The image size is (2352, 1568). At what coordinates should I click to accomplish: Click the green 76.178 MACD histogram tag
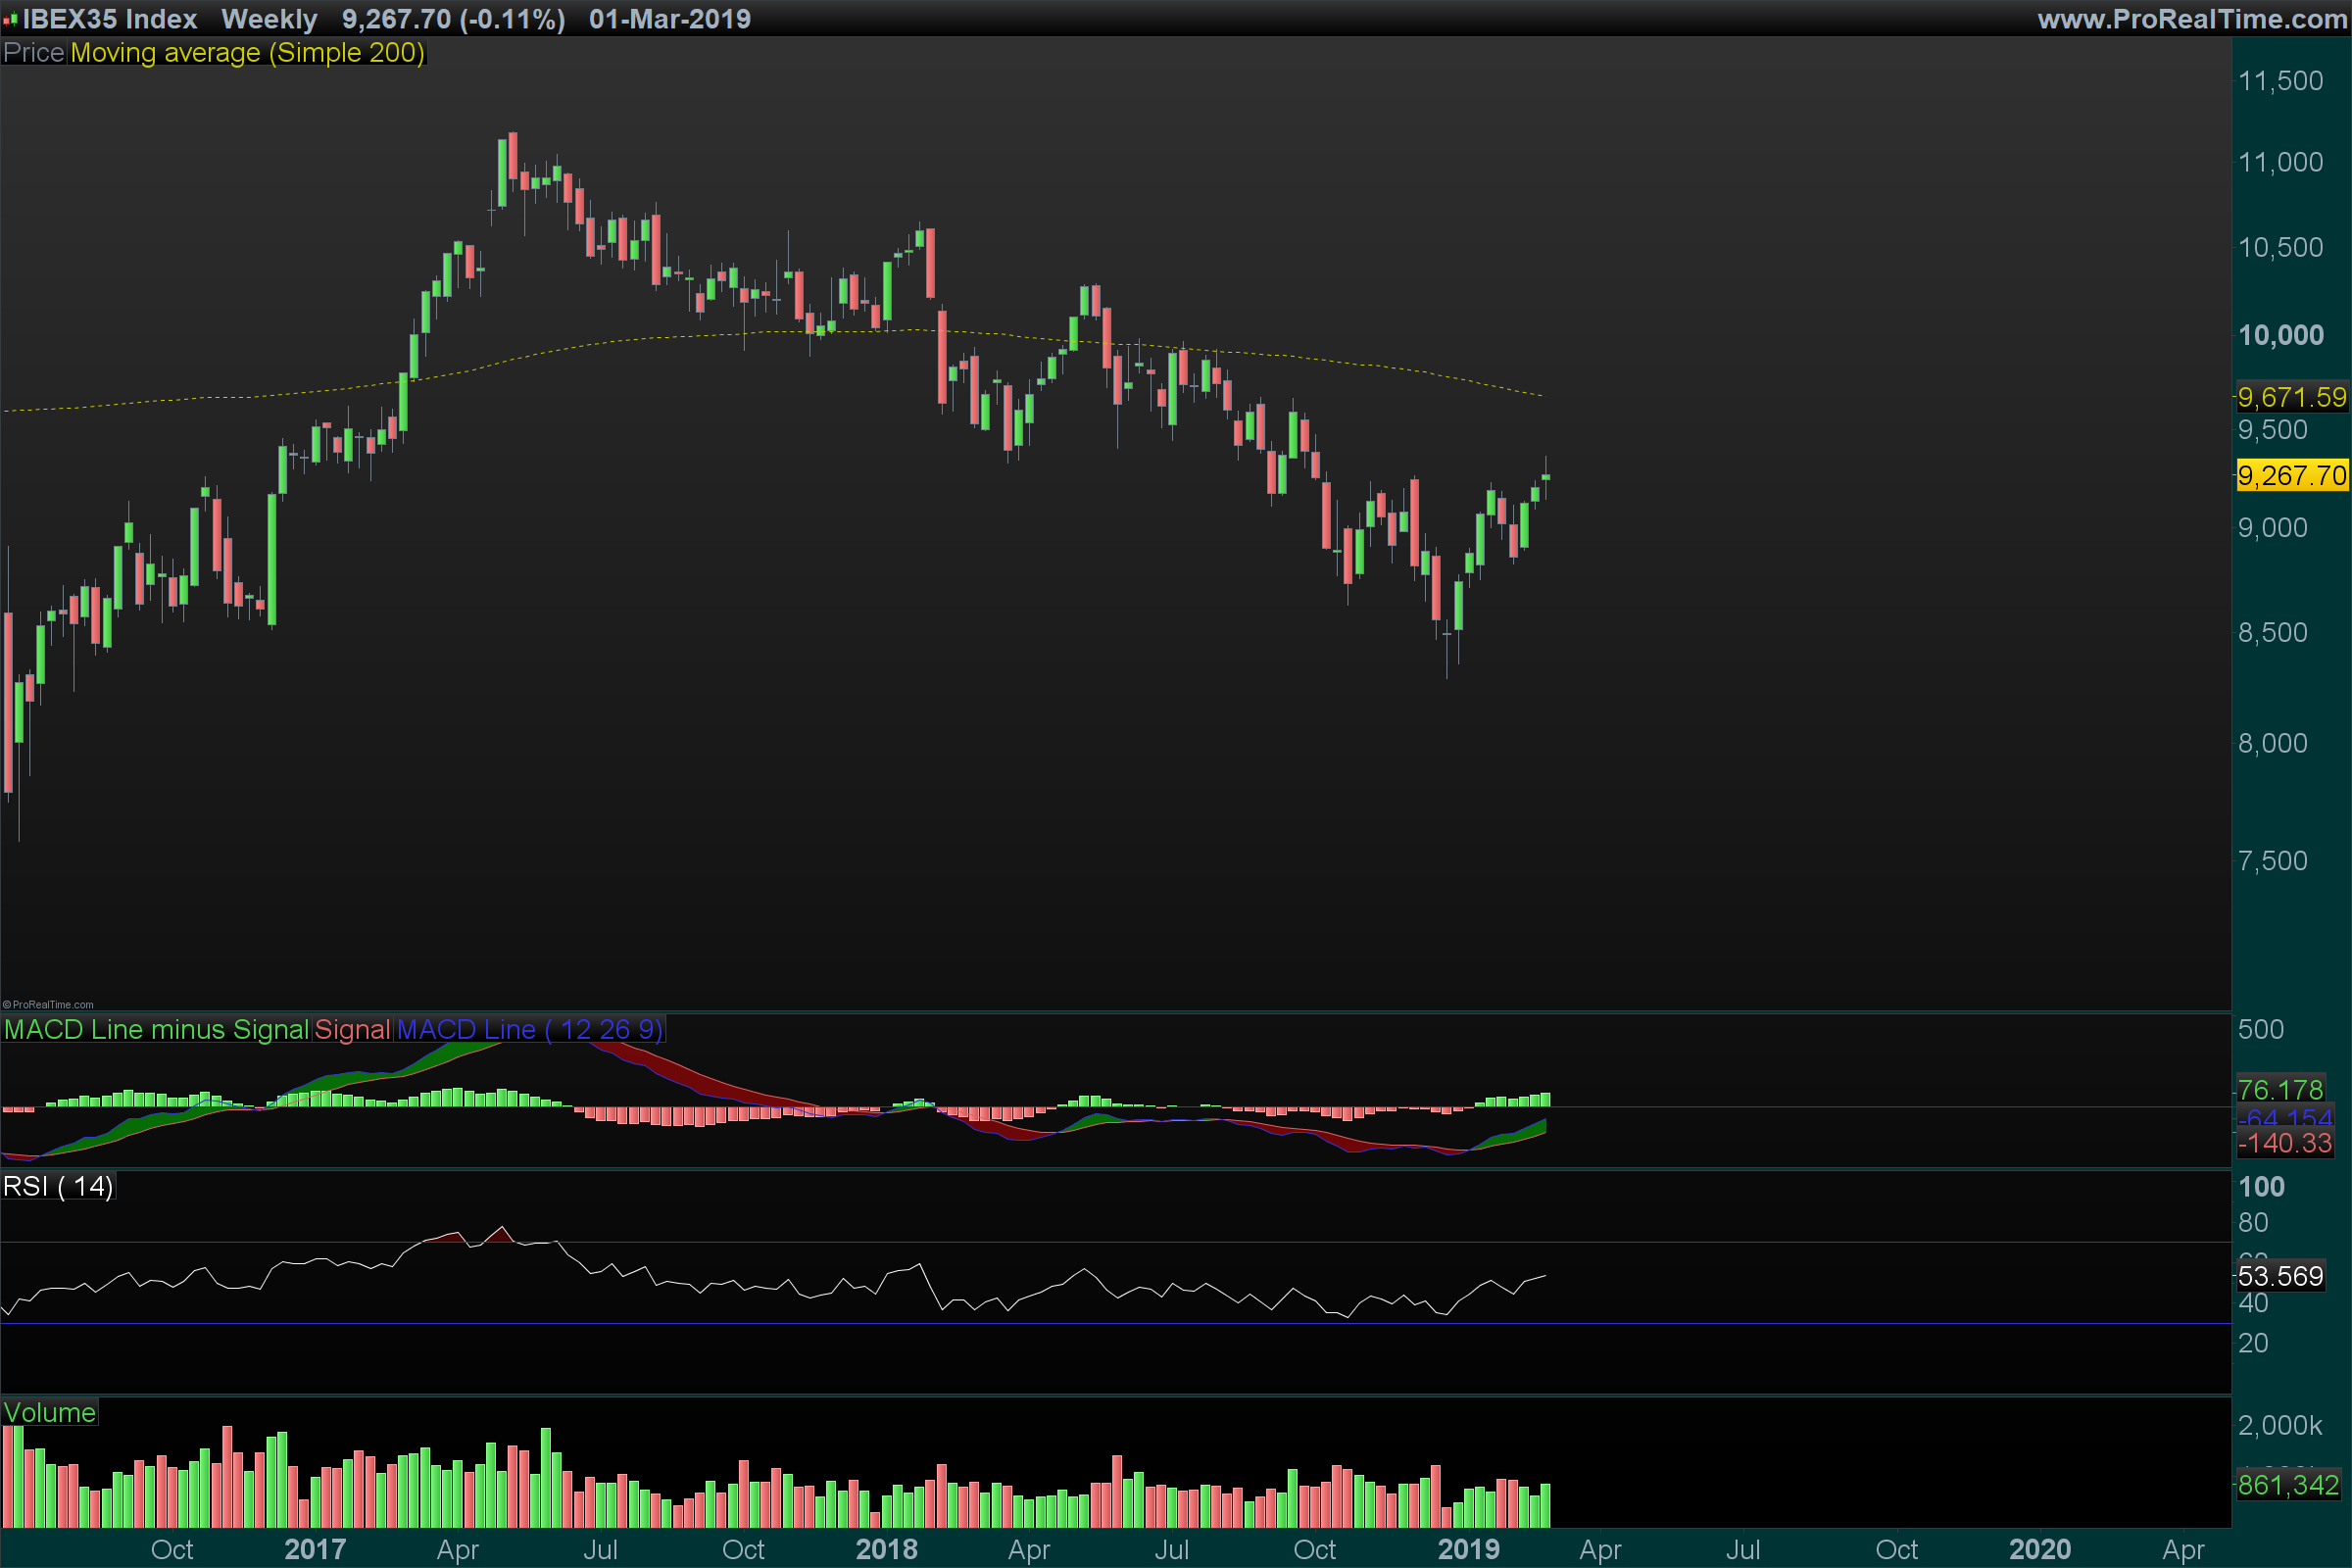click(2280, 1090)
